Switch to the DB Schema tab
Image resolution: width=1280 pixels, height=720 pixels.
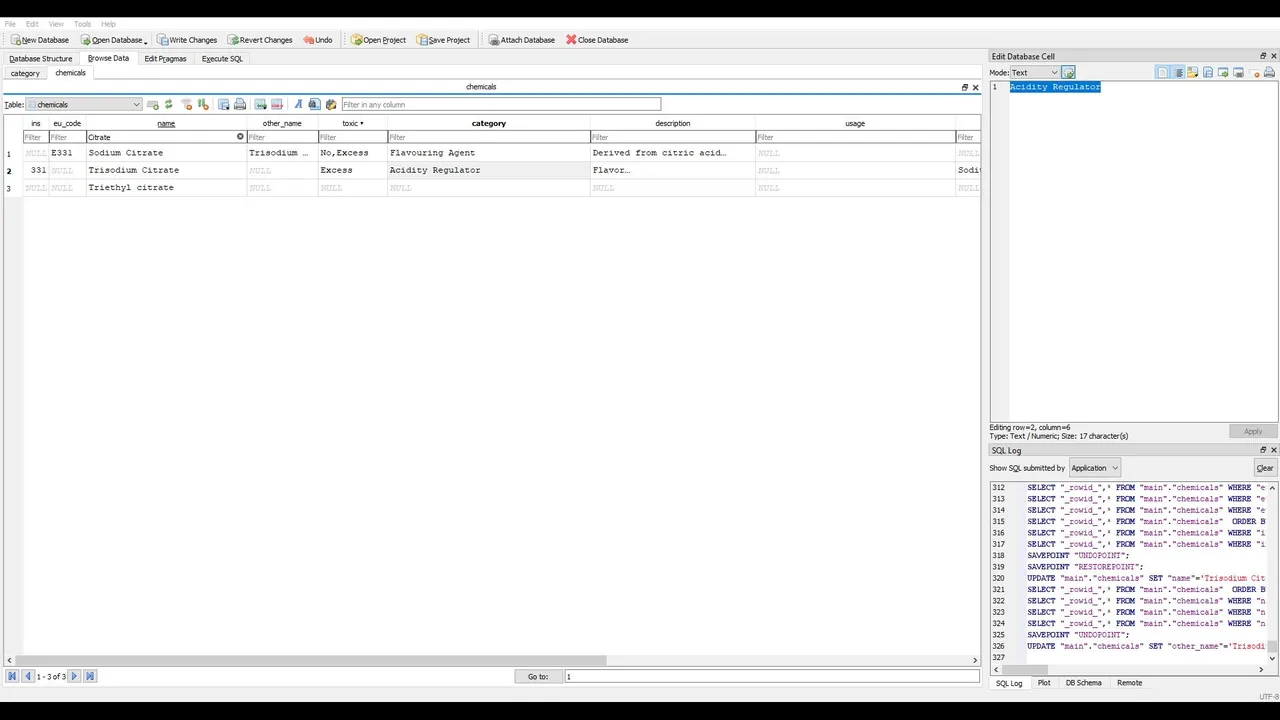point(1083,683)
